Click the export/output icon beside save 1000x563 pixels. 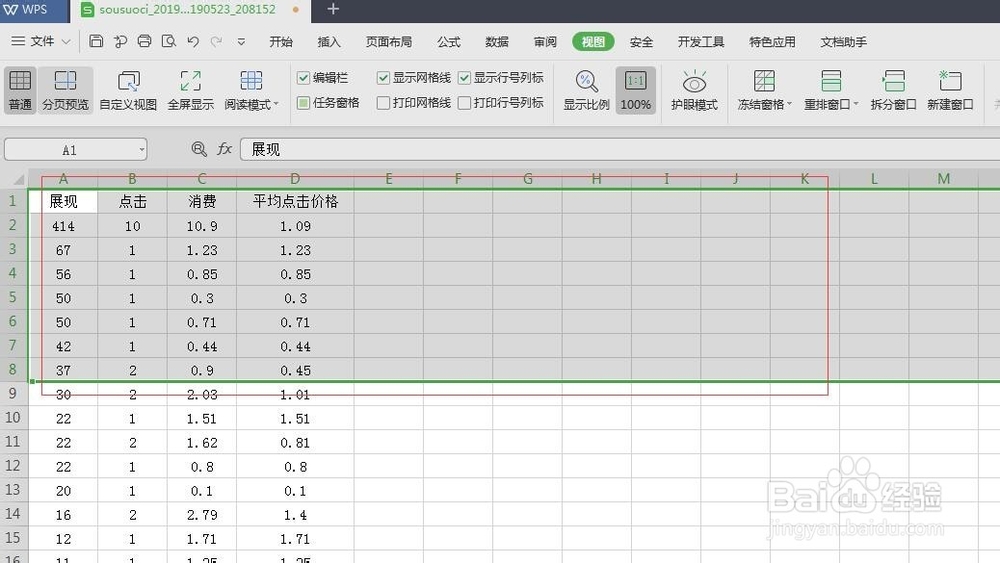[x=120, y=41]
